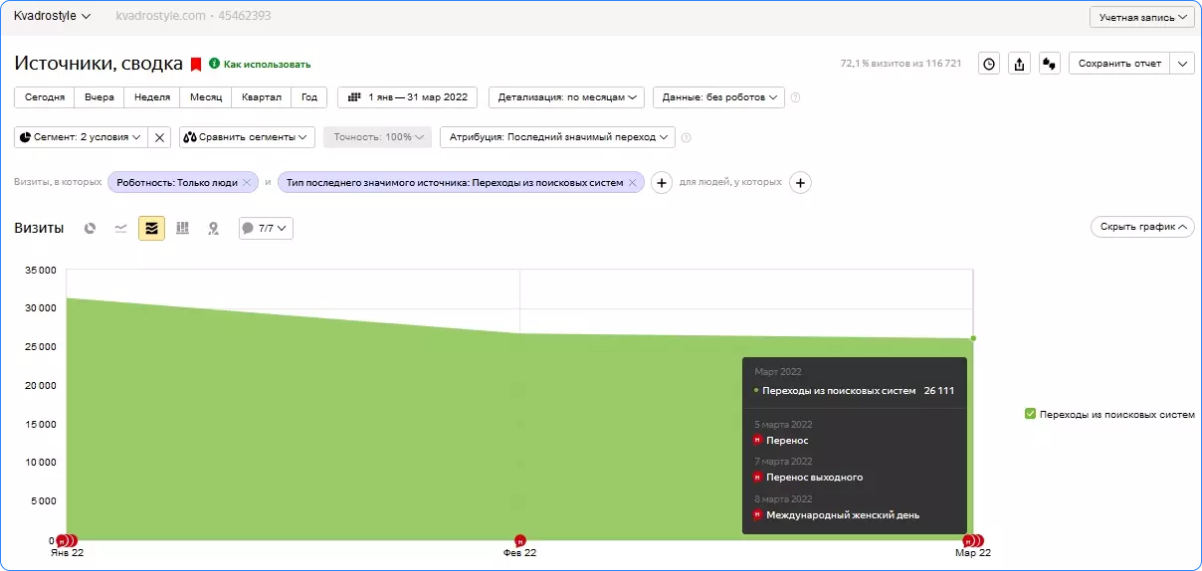The width and height of the screenshot is (1202, 571).
Task: Switch to the line chart view icon
Action: 121,228
